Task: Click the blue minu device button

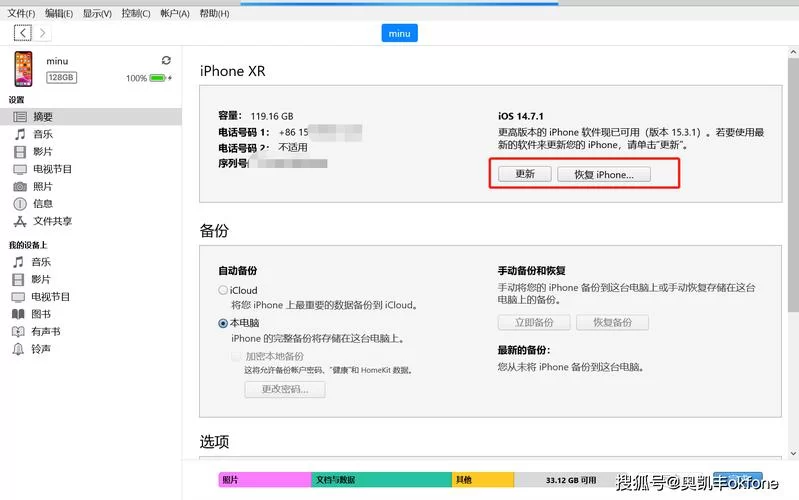Action: (x=400, y=33)
